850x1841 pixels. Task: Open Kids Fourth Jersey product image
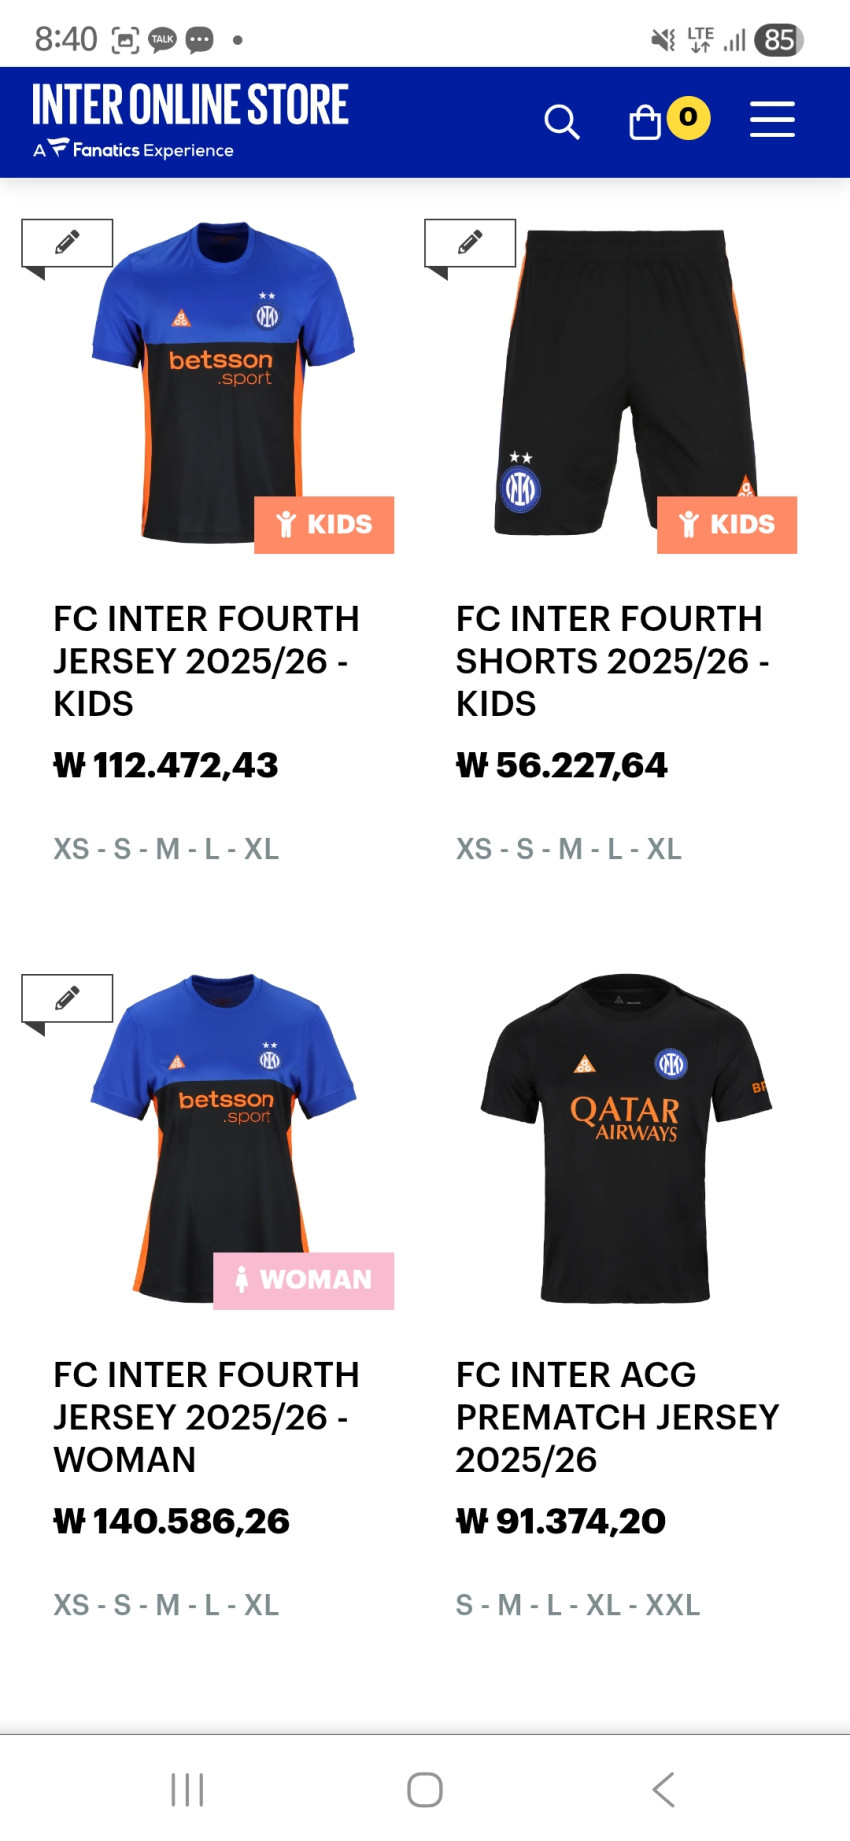(223, 385)
